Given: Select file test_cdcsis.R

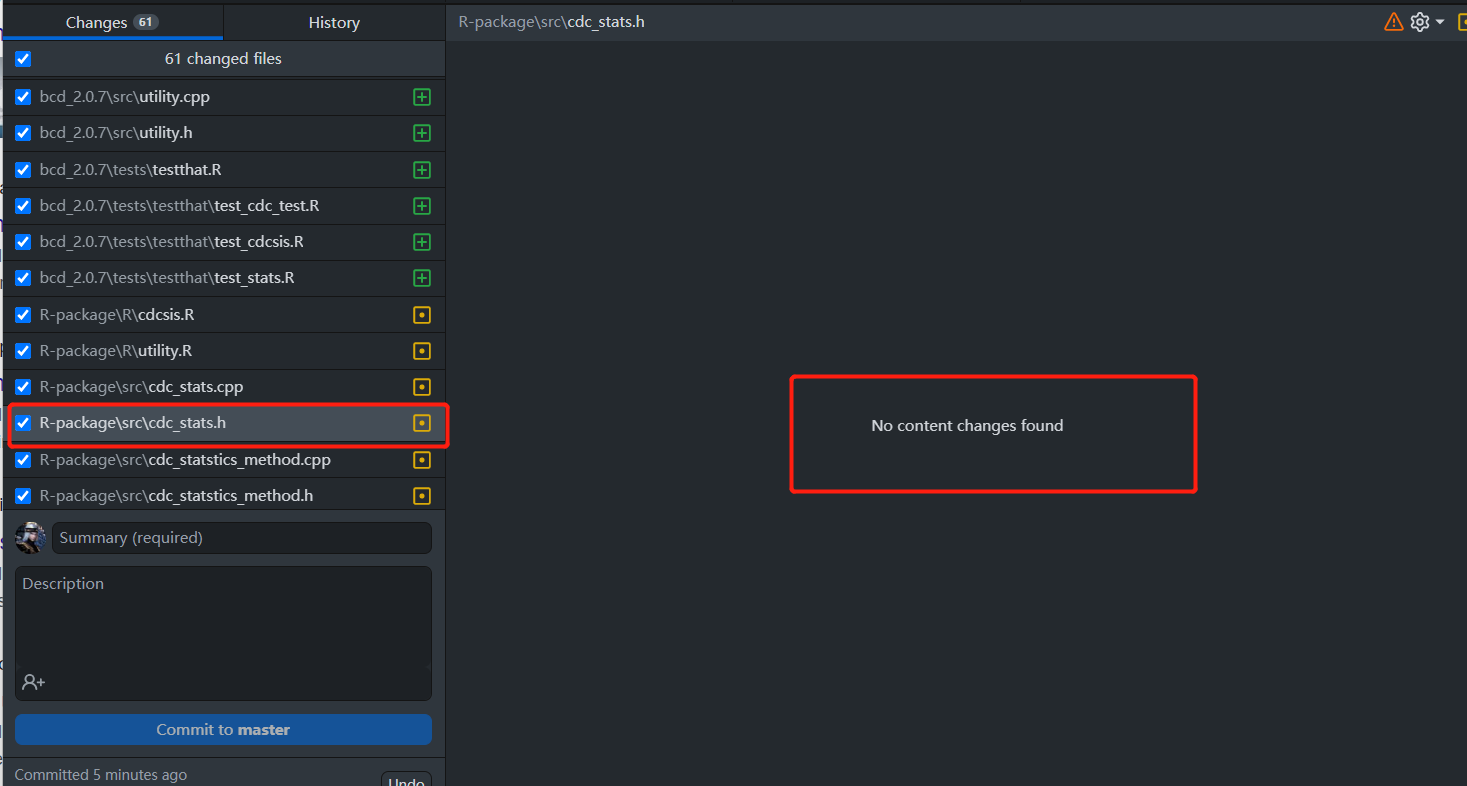Looking at the screenshot, I should 224,242.
